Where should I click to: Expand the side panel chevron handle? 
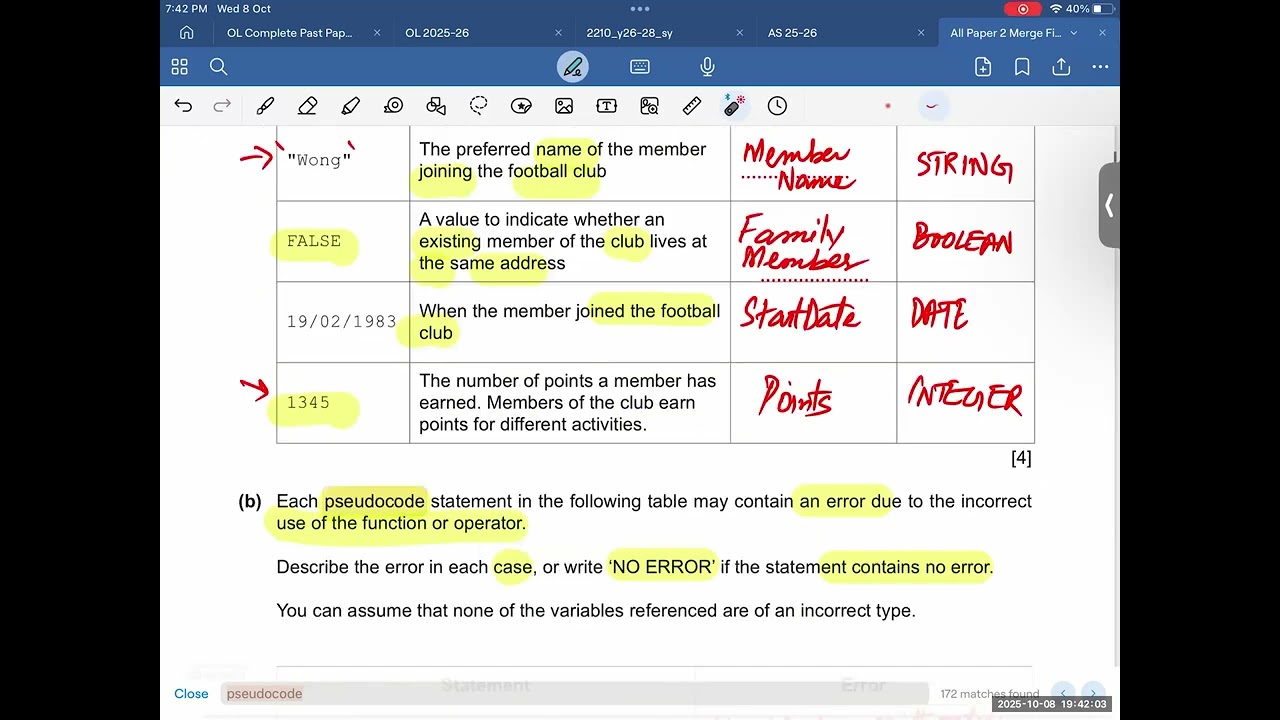(x=1109, y=206)
